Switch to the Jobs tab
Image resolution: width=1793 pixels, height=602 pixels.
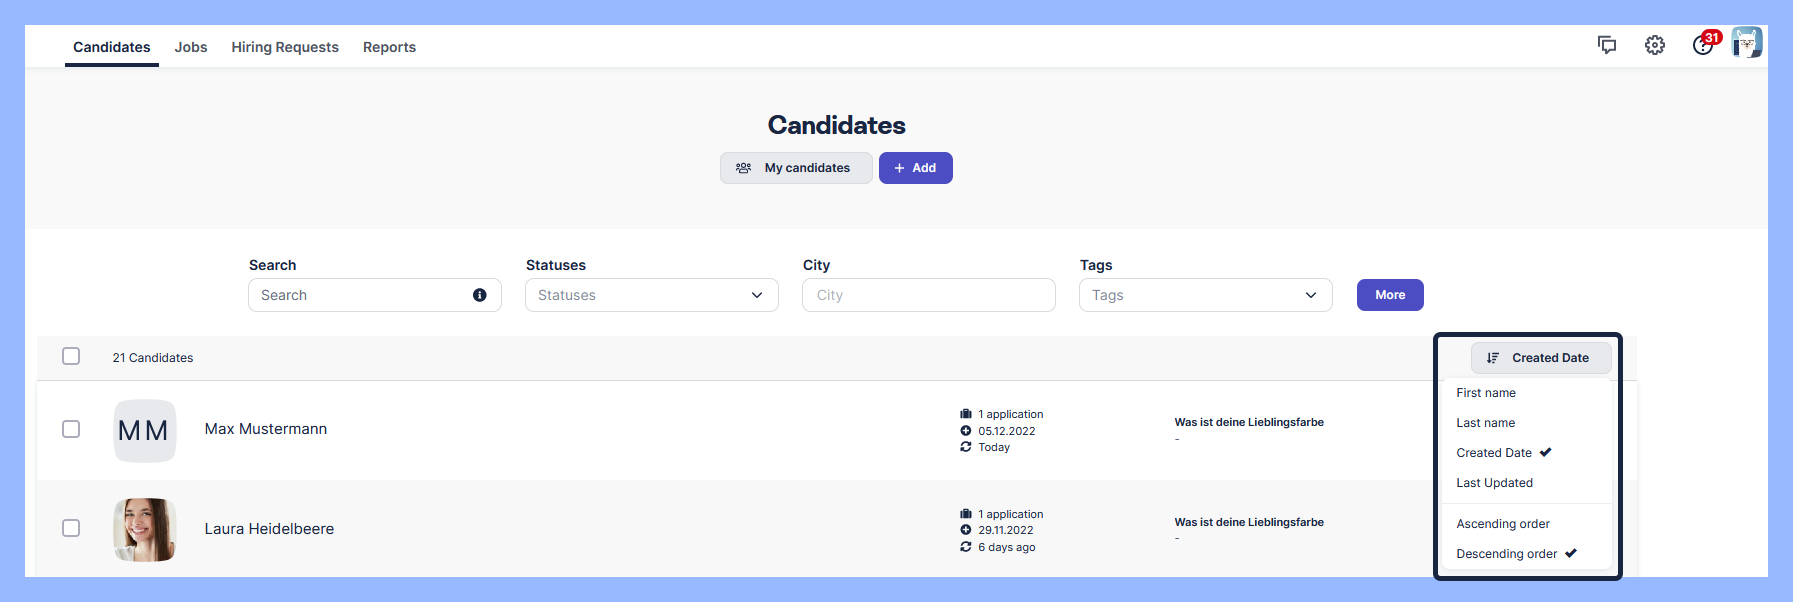191,47
